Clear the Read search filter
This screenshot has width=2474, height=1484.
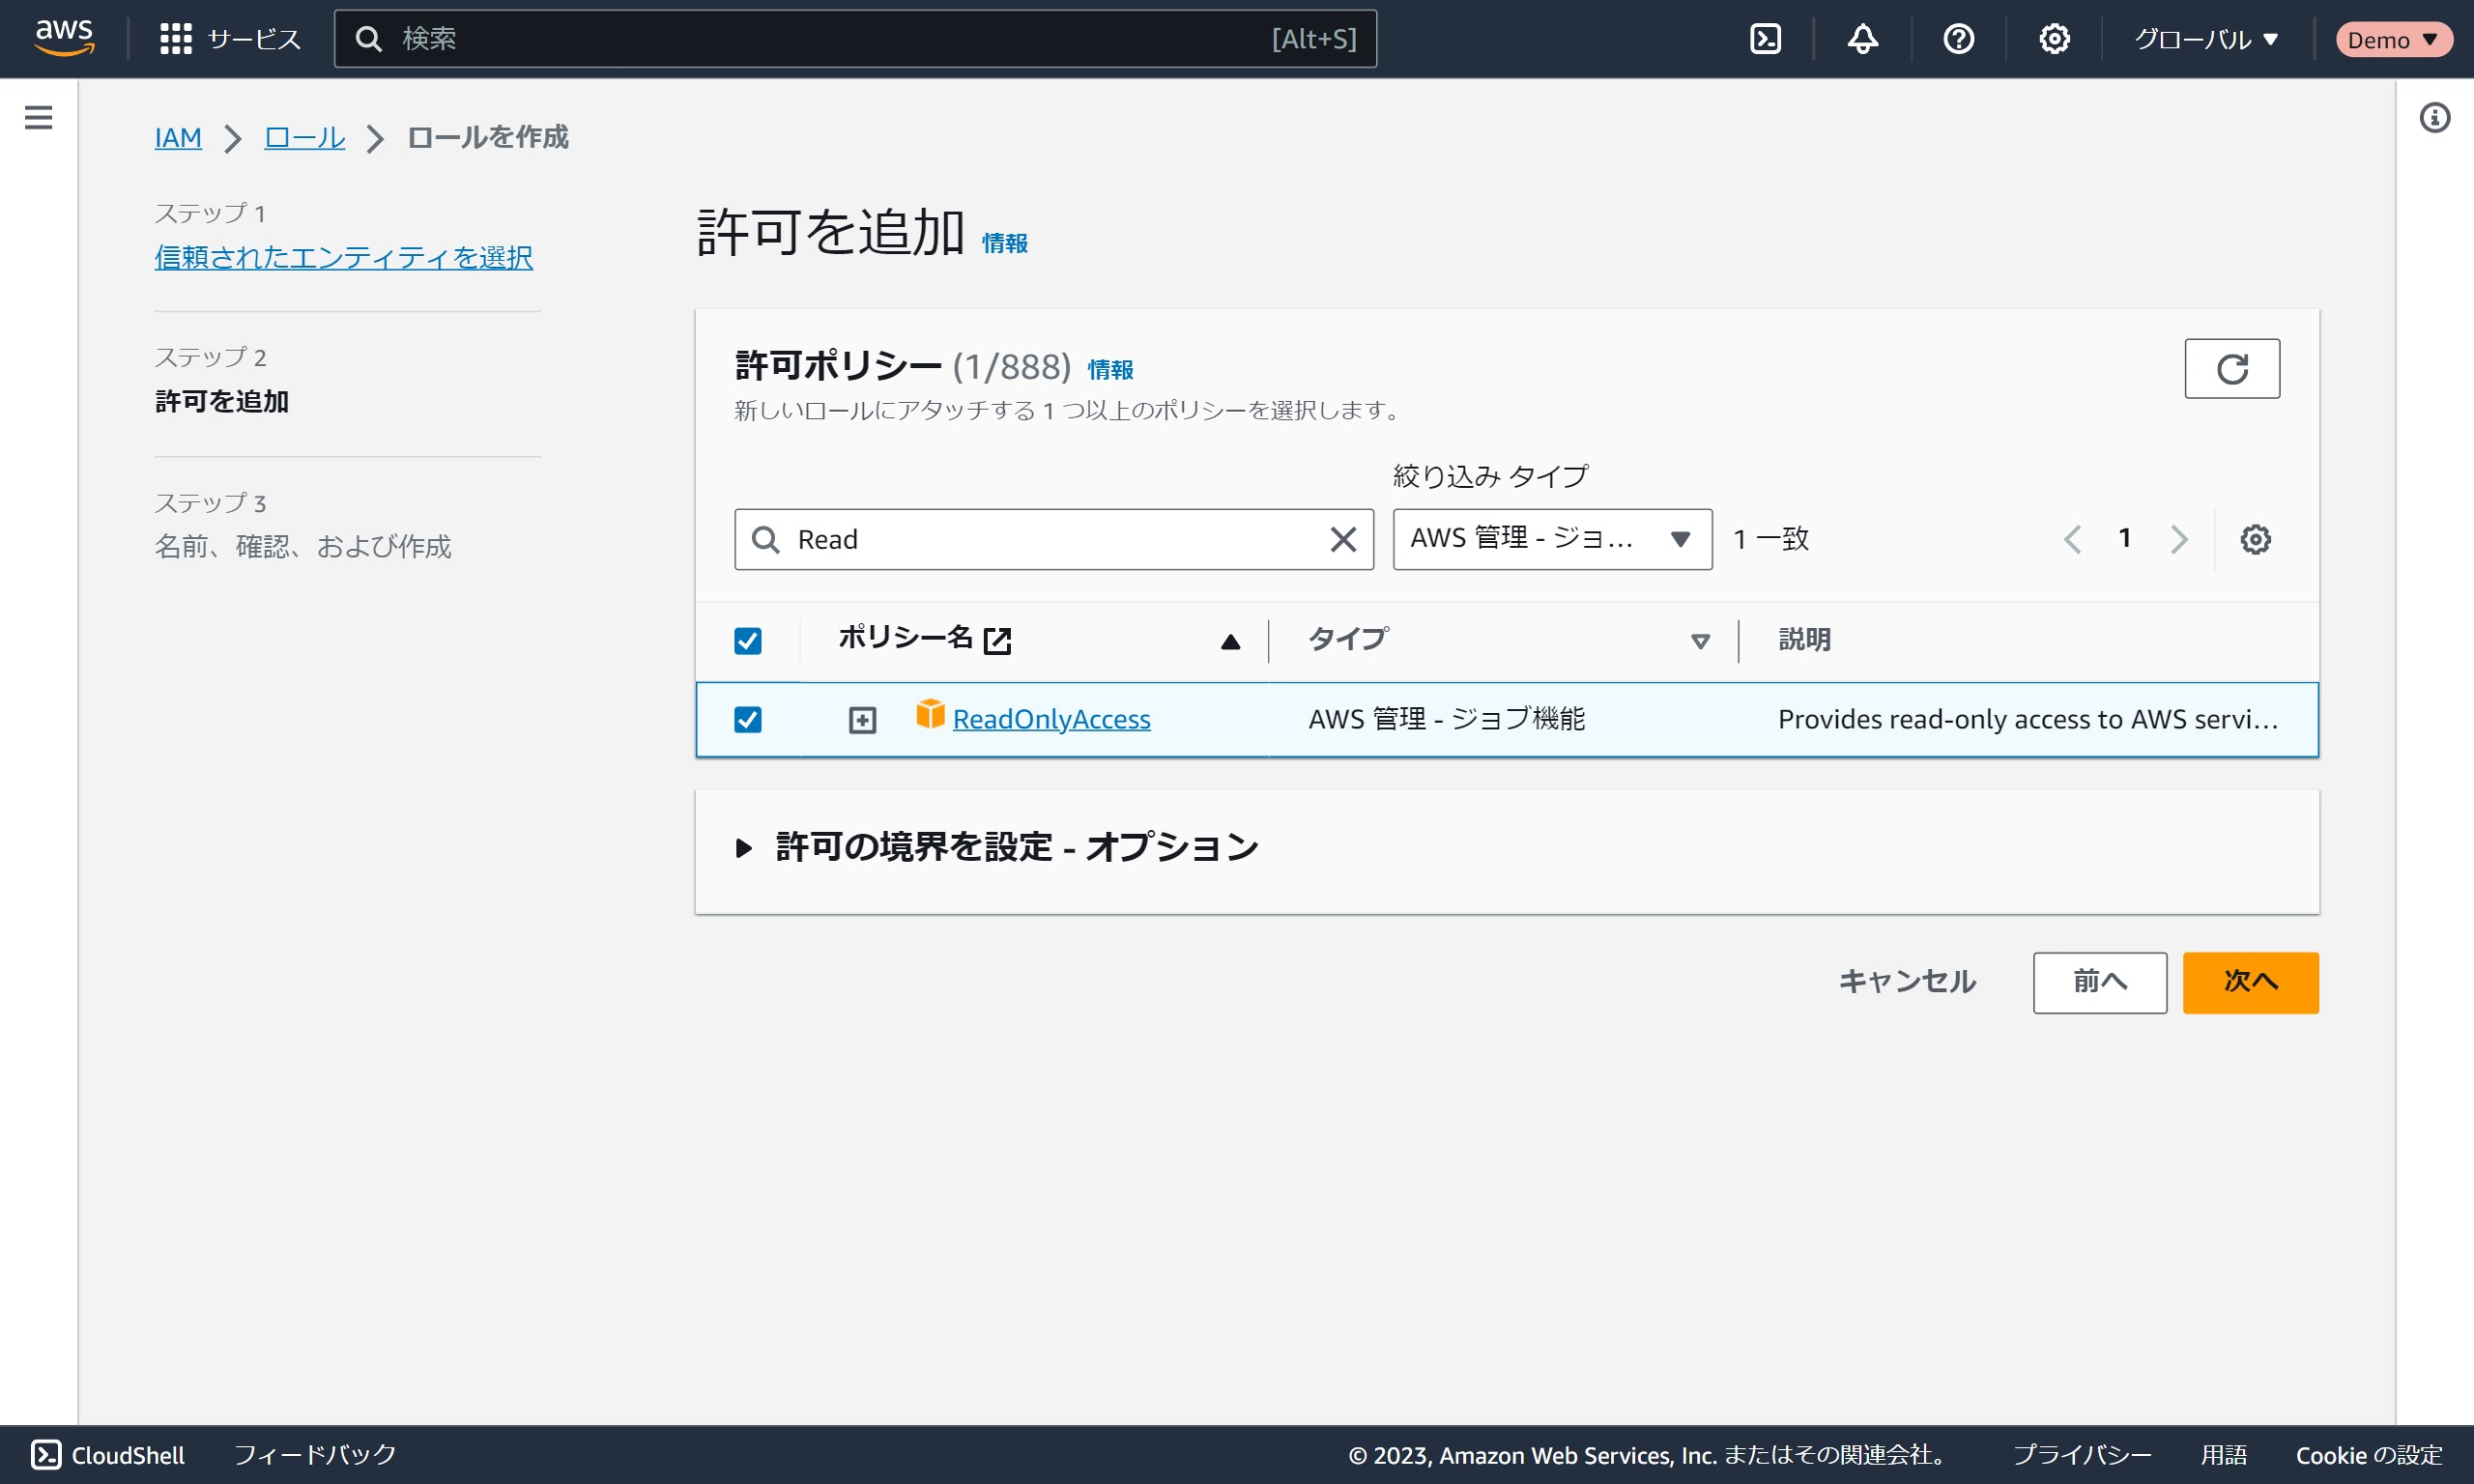click(1343, 540)
